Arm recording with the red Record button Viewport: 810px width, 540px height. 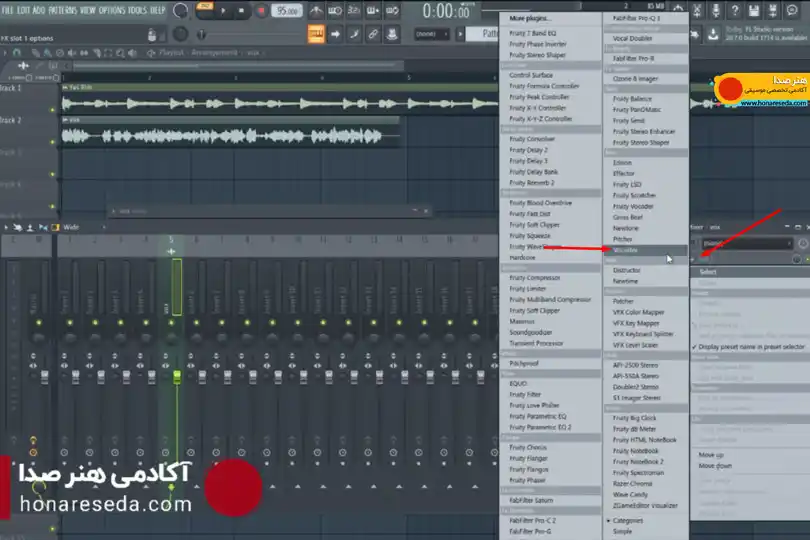coord(261,10)
